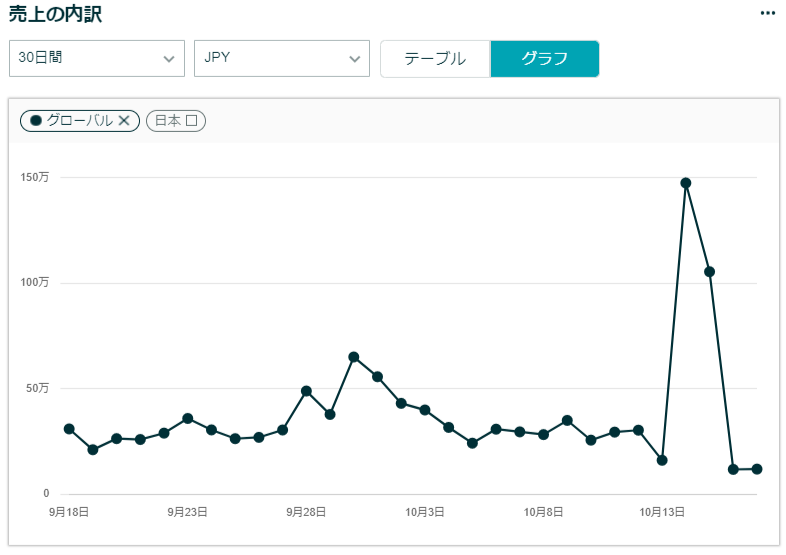Viewport: 786px width, 555px height.
Task: Open the JPY currency dropdown
Action: click(281, 58)
